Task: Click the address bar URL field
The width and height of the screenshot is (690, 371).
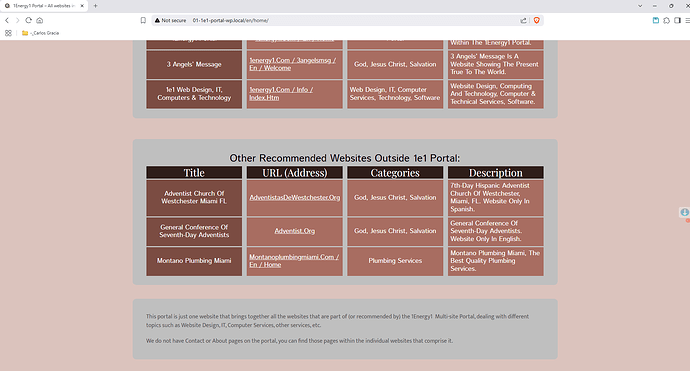Action: pyautogui.click(x=352, y=20)
